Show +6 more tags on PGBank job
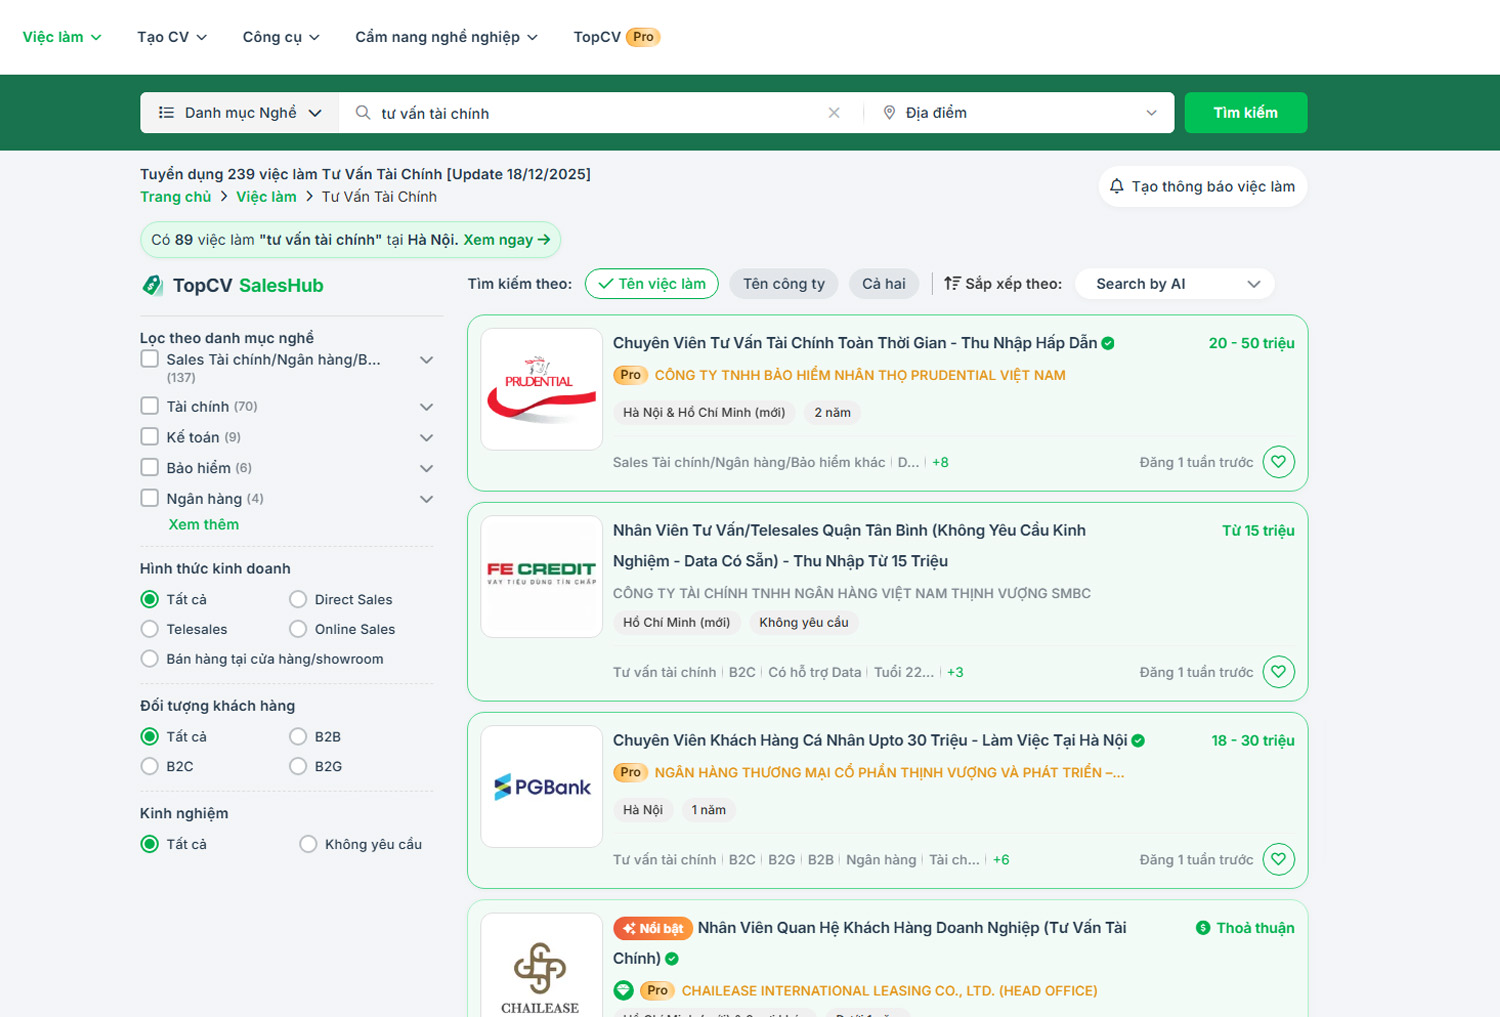Image resolution: width=1500 pixels, height=1017 pixels. (x=1001, y=859)
